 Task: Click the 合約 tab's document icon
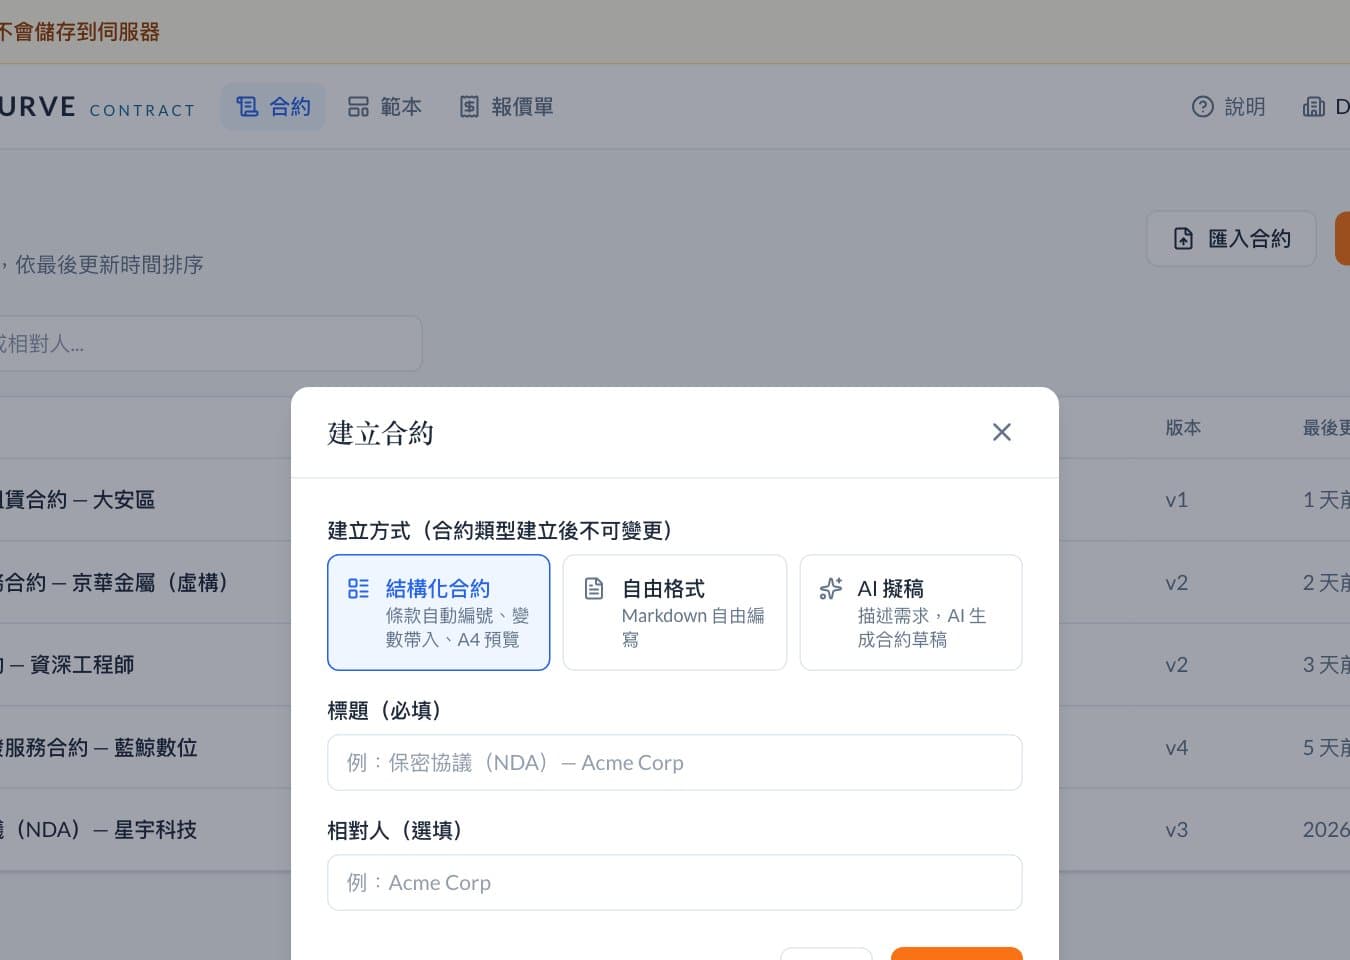(247, 106)
